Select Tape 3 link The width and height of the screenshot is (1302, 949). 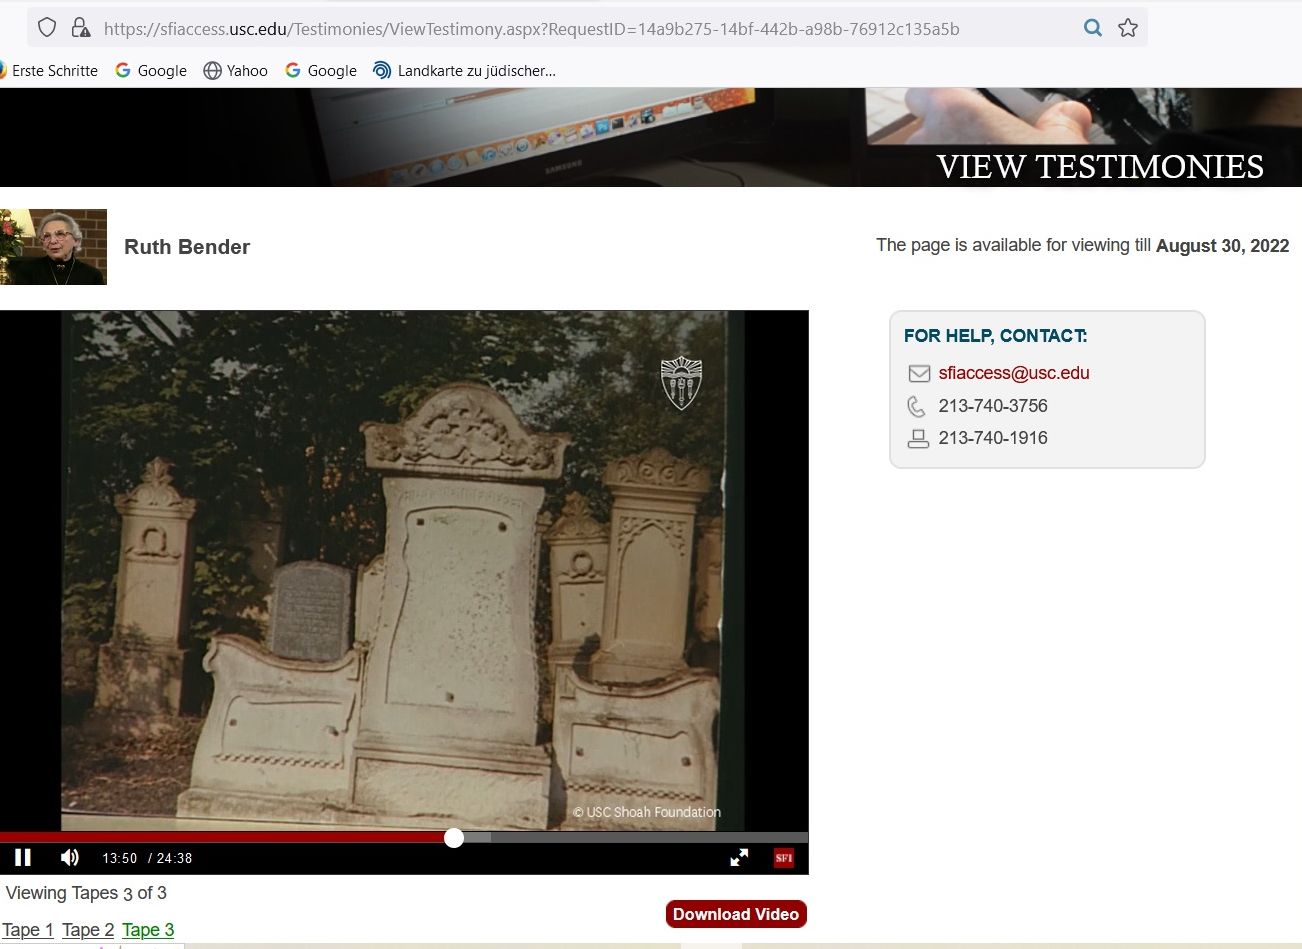pos(148,930)
